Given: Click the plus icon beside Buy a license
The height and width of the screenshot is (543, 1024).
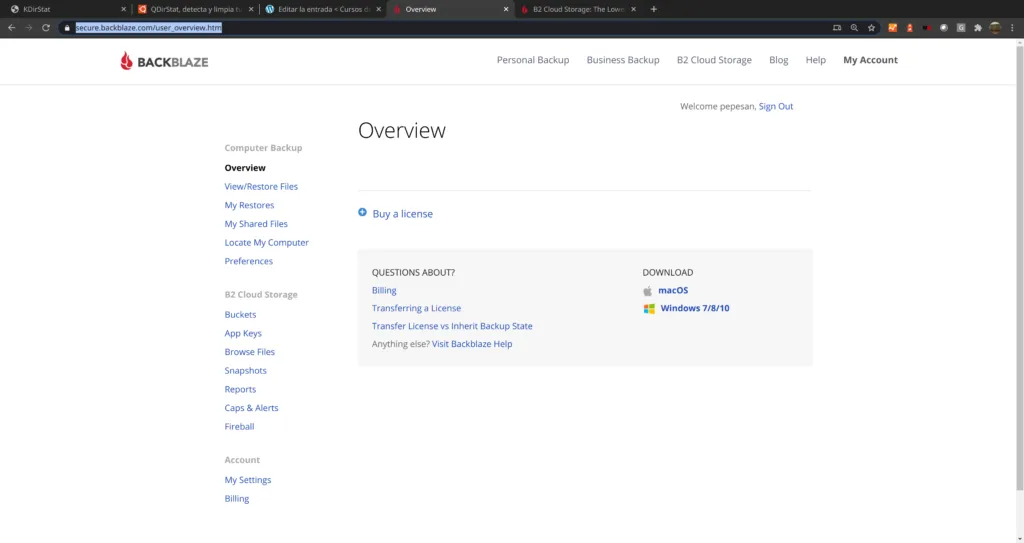Looking at the screenshot, I should (x=362, y=212).
